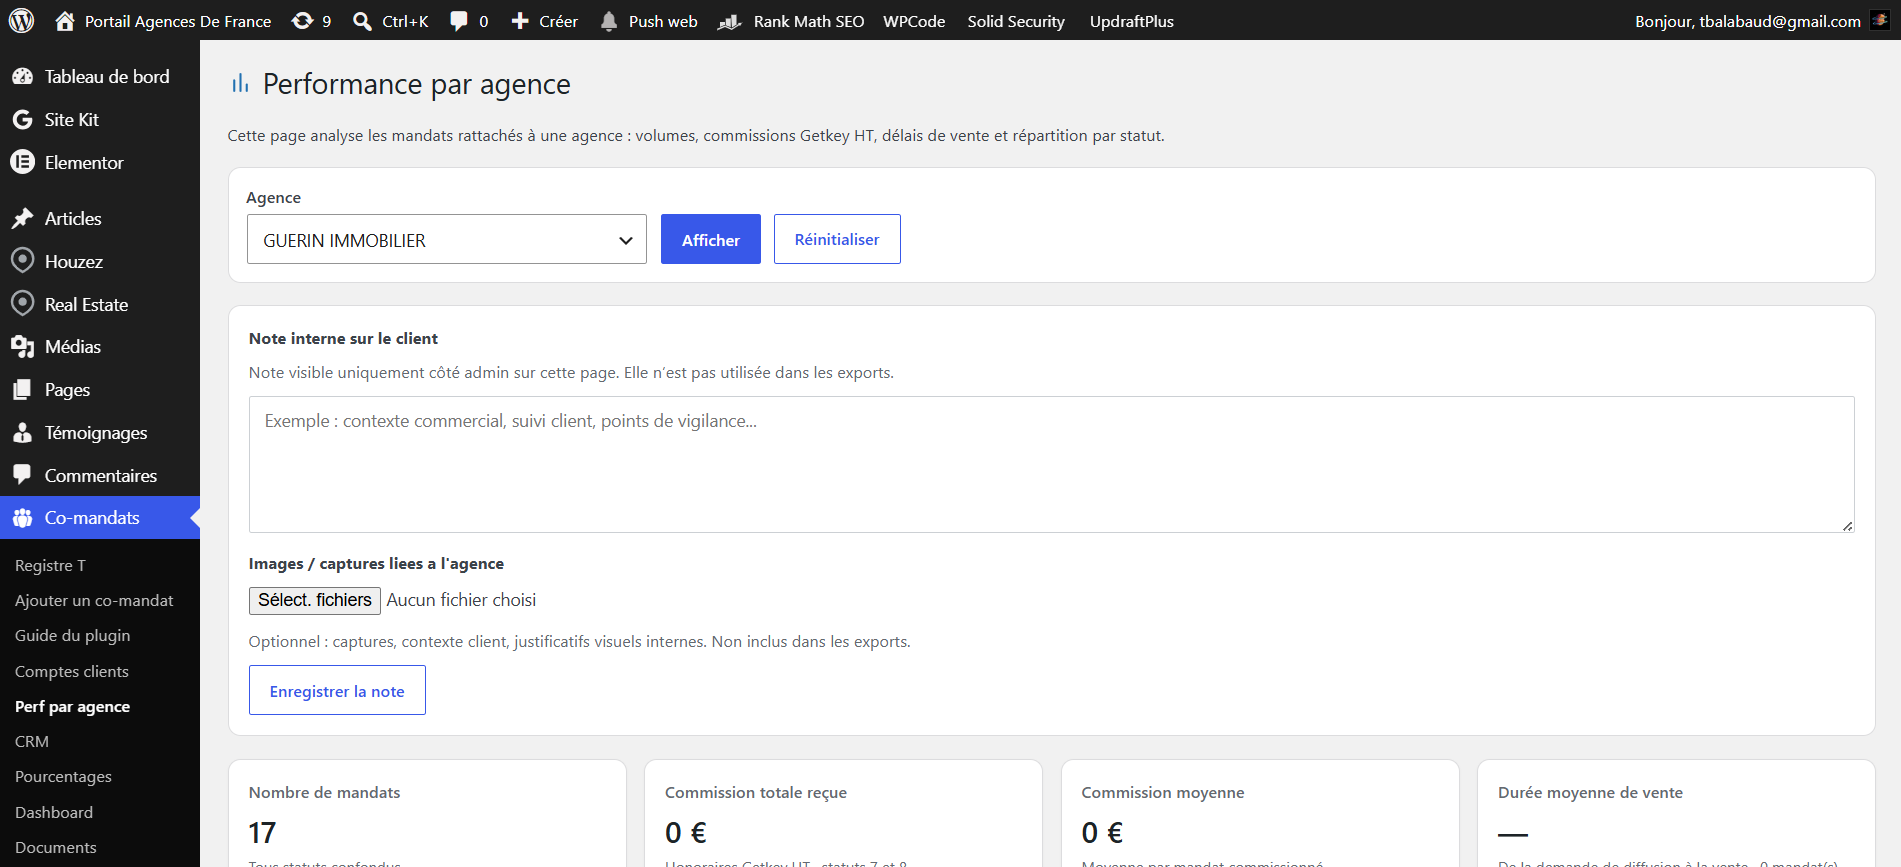The height and width of the screenshot is (867, 1901).
Task: Click the Témoignages sidebar icon
Action: click(x=22, y=433)
